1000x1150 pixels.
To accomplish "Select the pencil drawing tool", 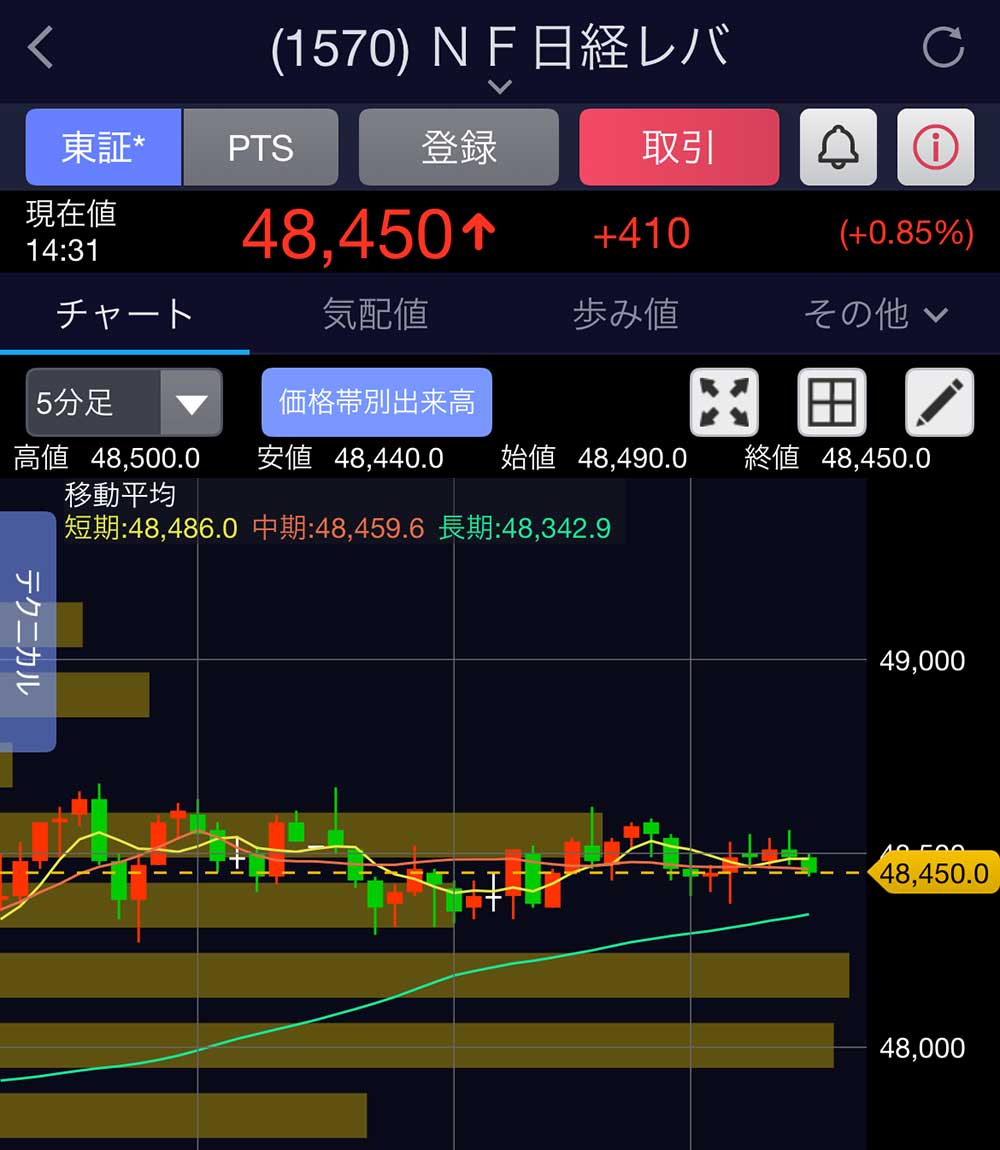I will pos(938,402).
